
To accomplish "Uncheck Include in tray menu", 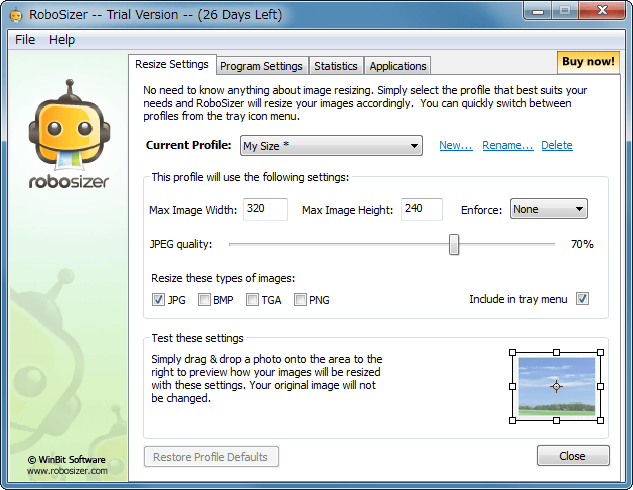I will tap(582, 299).
